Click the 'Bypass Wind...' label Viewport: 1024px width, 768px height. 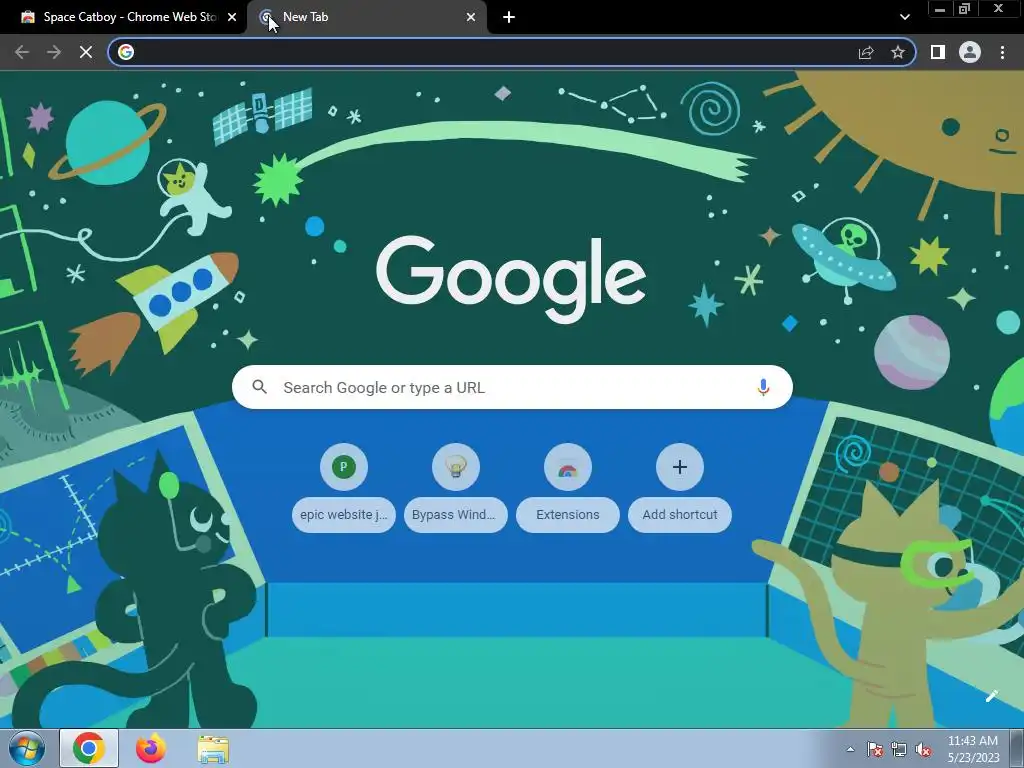point(455,515)
